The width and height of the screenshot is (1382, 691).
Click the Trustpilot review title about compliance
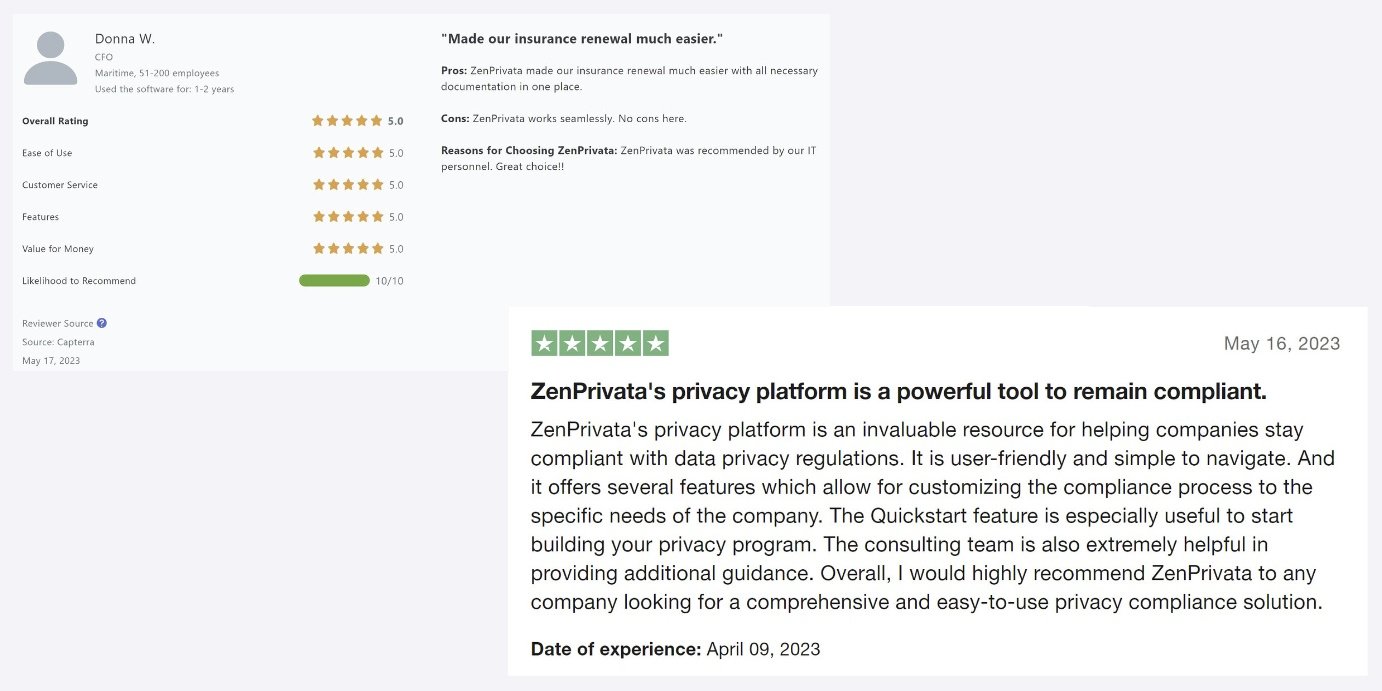(x=898, y=392)
